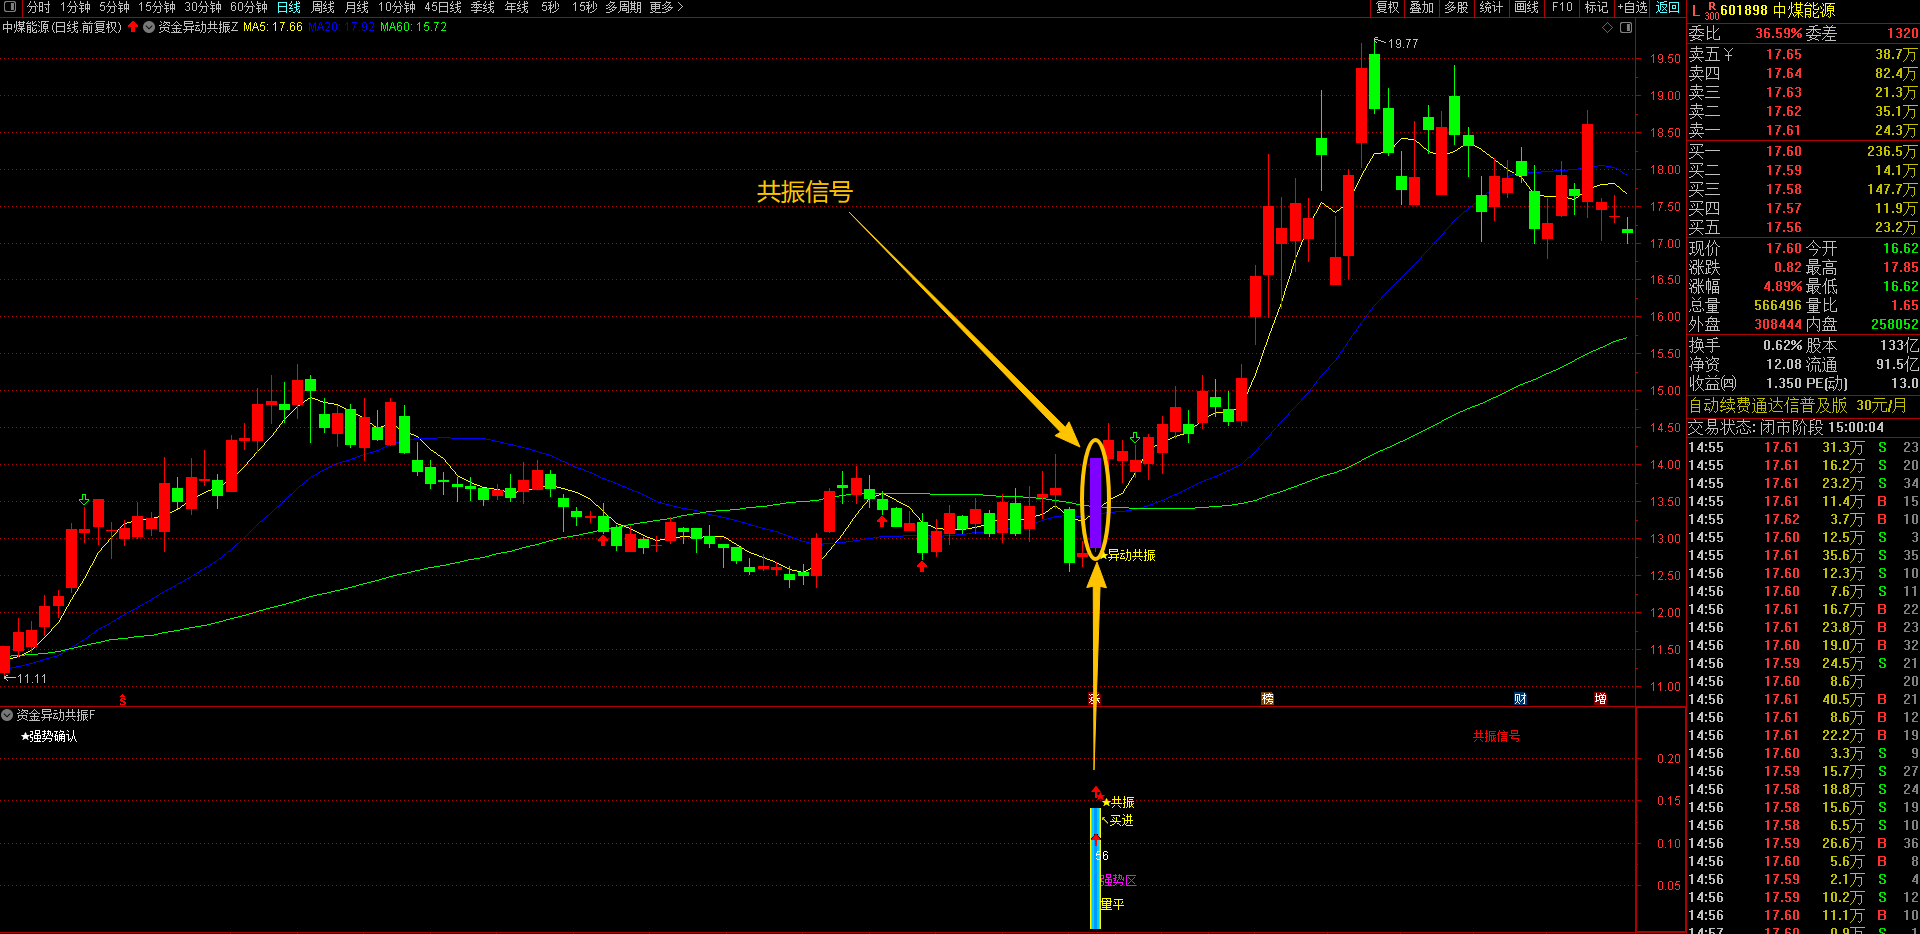The image size is (1920, 934).
Task: Click the 买一 volume 236.5万
Action: pos(1892,152)
